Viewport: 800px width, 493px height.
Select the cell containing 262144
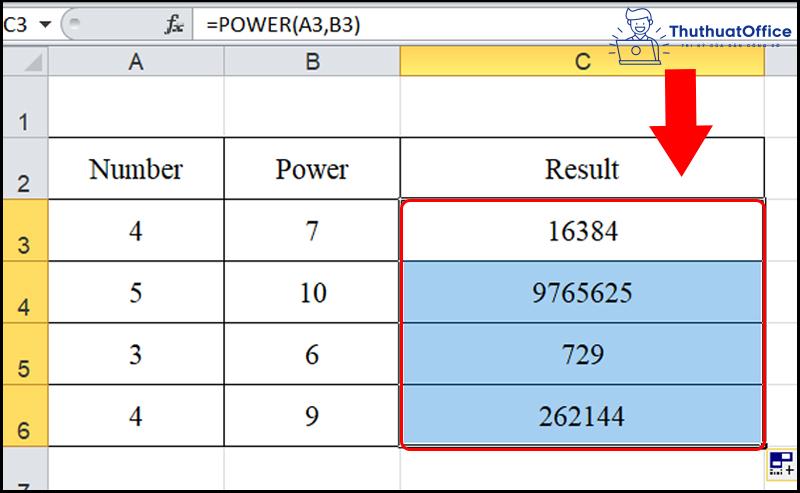pyautogui.click(x=582, y=415)
